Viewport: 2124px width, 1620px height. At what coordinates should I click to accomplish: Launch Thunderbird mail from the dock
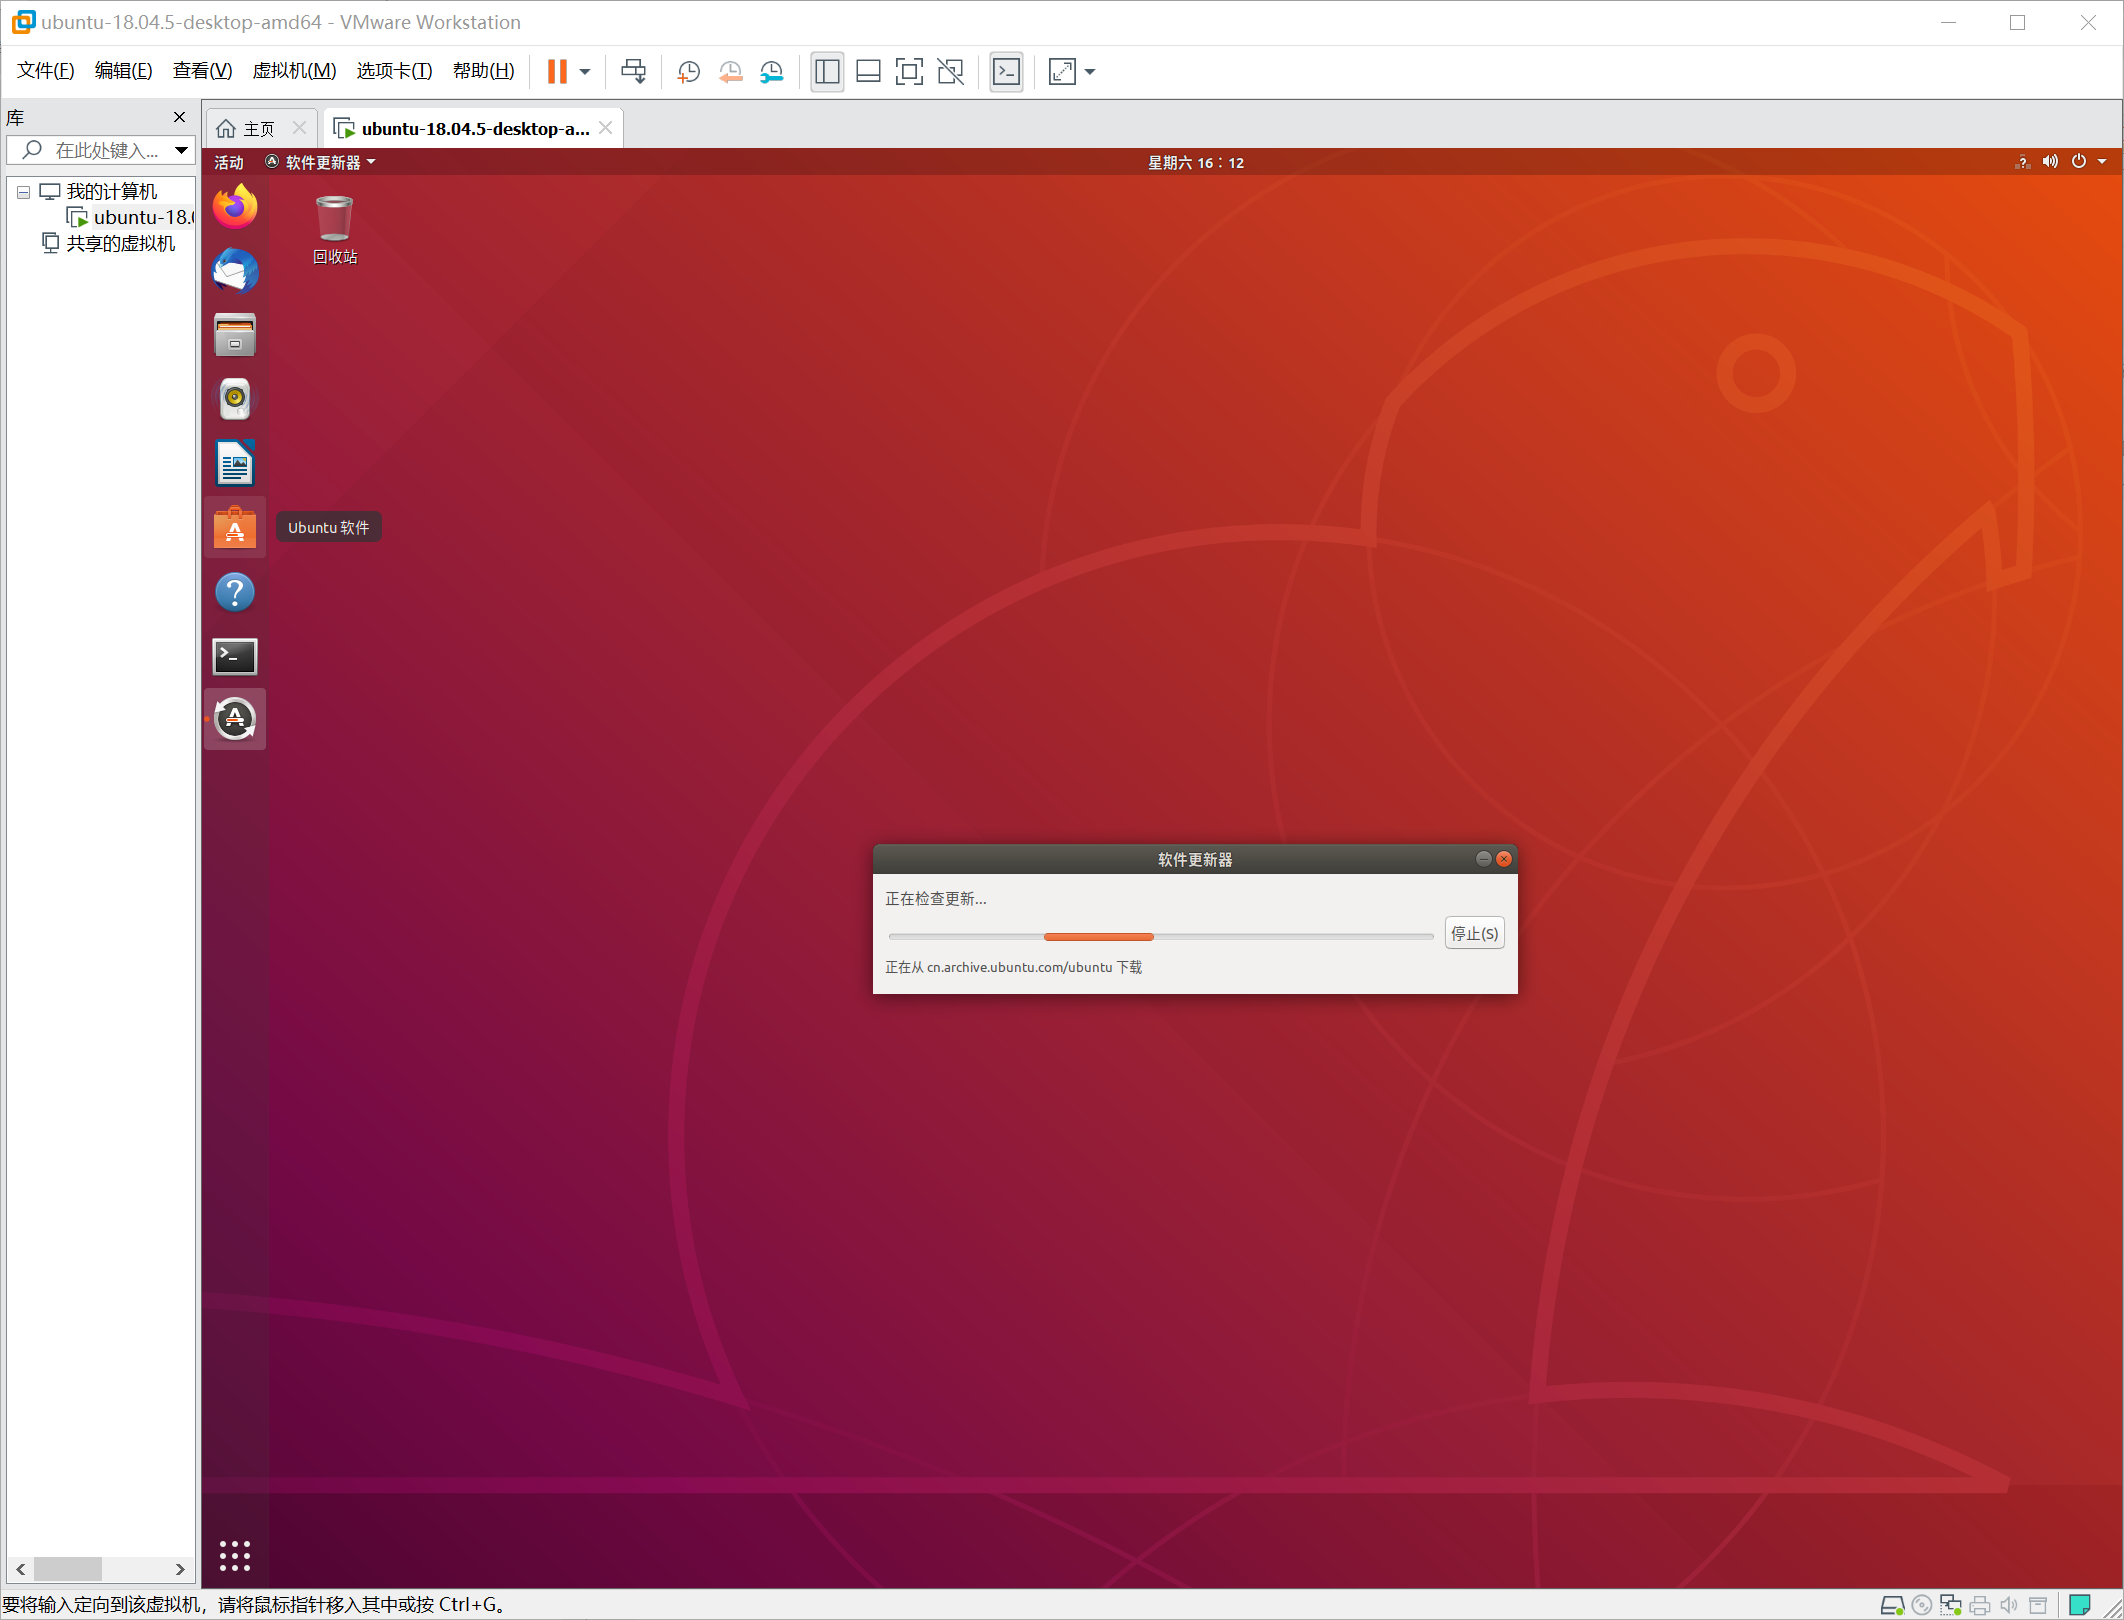(235, 271)
